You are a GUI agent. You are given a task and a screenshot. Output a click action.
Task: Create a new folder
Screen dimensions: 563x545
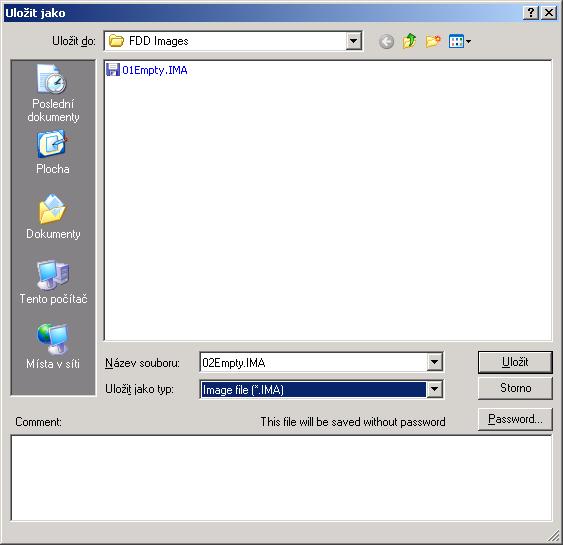(x=433, y=41)
